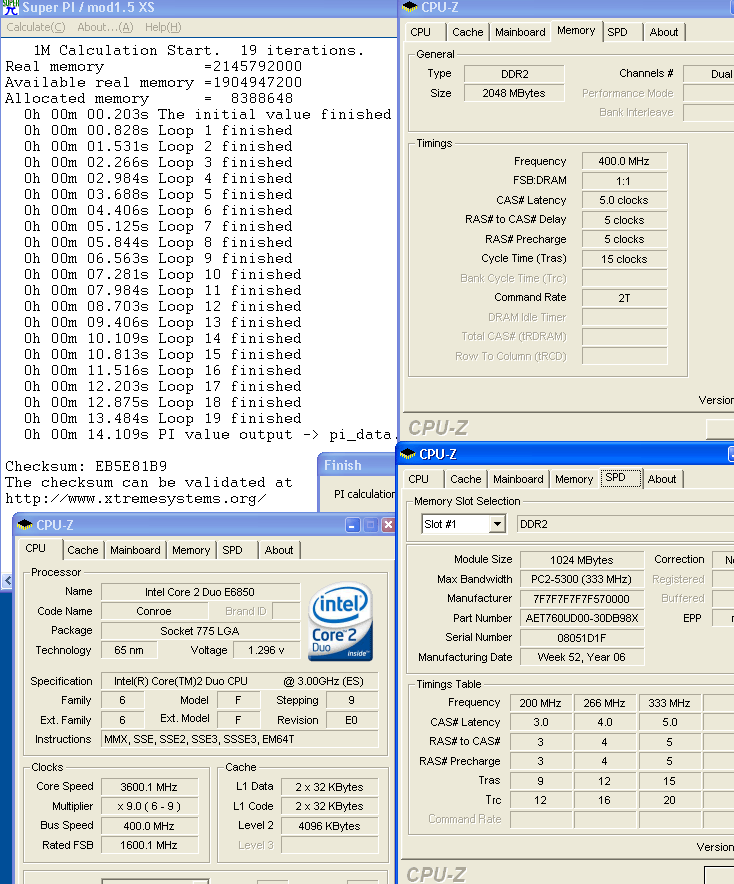Image resolution: width=734 pixels, height=884 pixels.
Task: Select Mainboard tab in the processor info window
Action: [135, 550]
